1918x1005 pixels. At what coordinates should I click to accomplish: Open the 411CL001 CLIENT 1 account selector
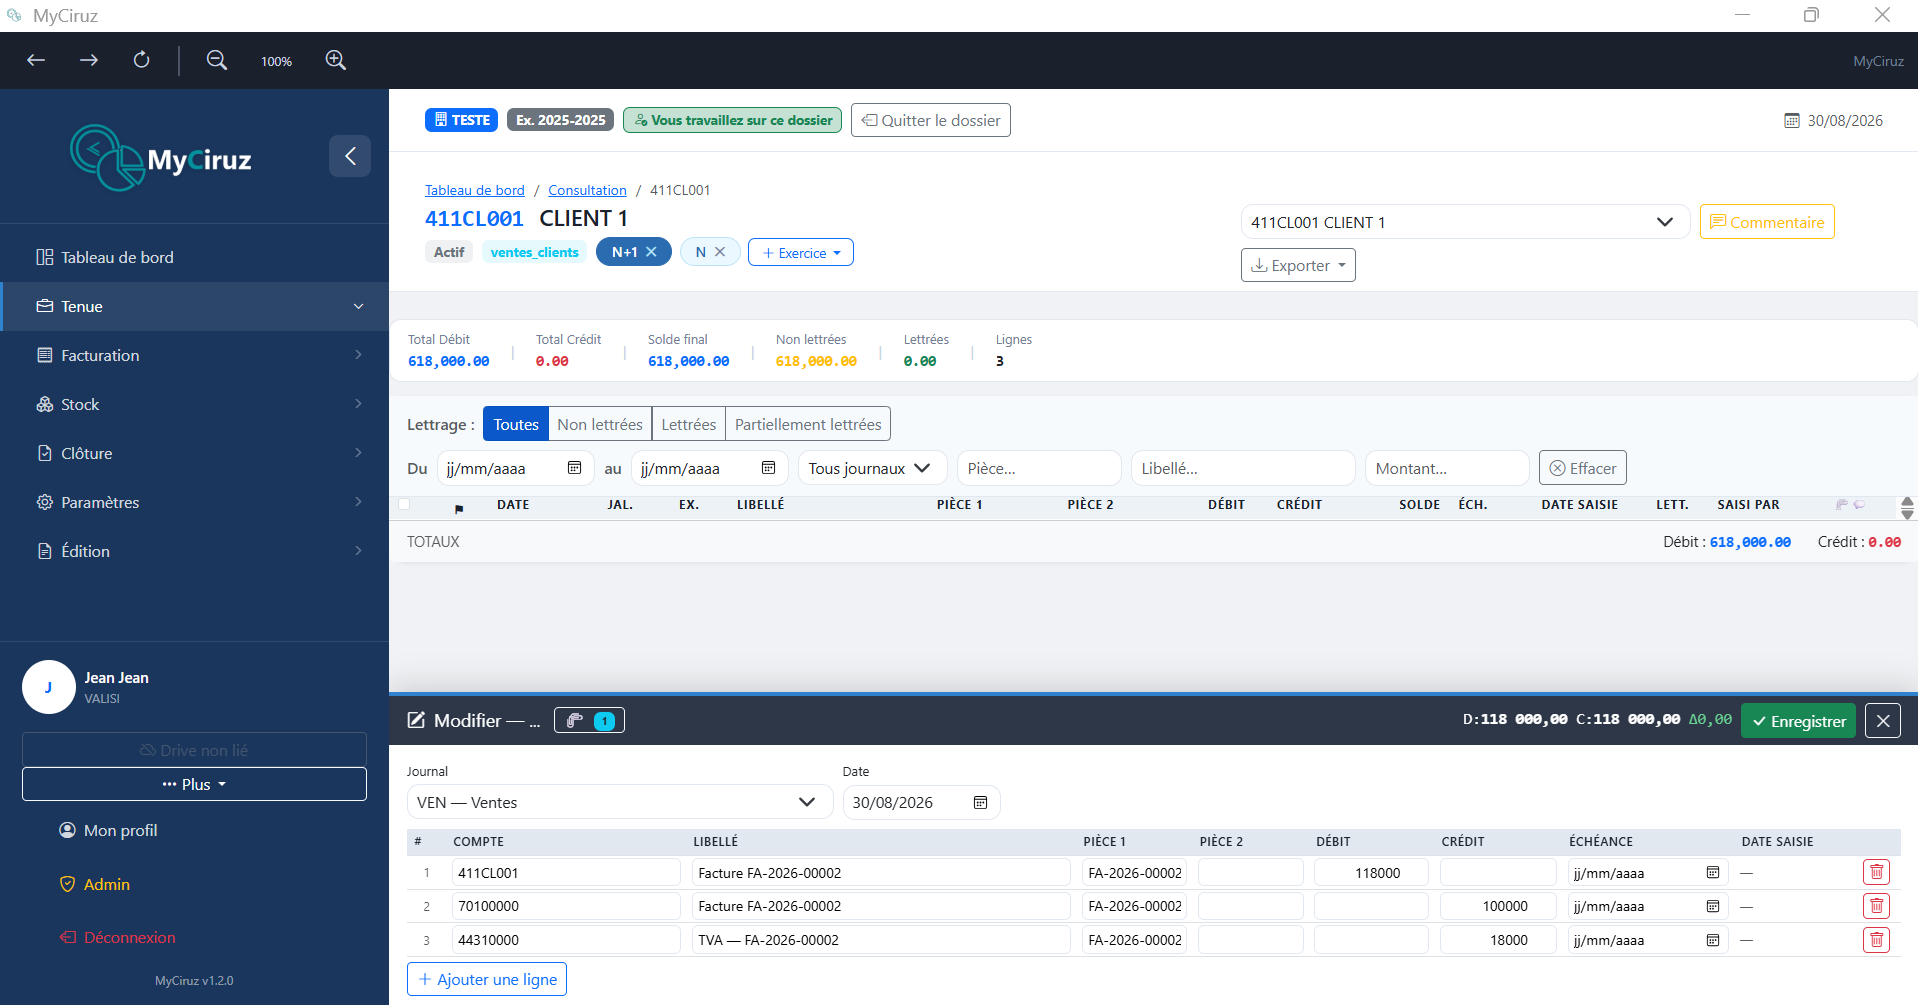click(x=1465, y=222)
